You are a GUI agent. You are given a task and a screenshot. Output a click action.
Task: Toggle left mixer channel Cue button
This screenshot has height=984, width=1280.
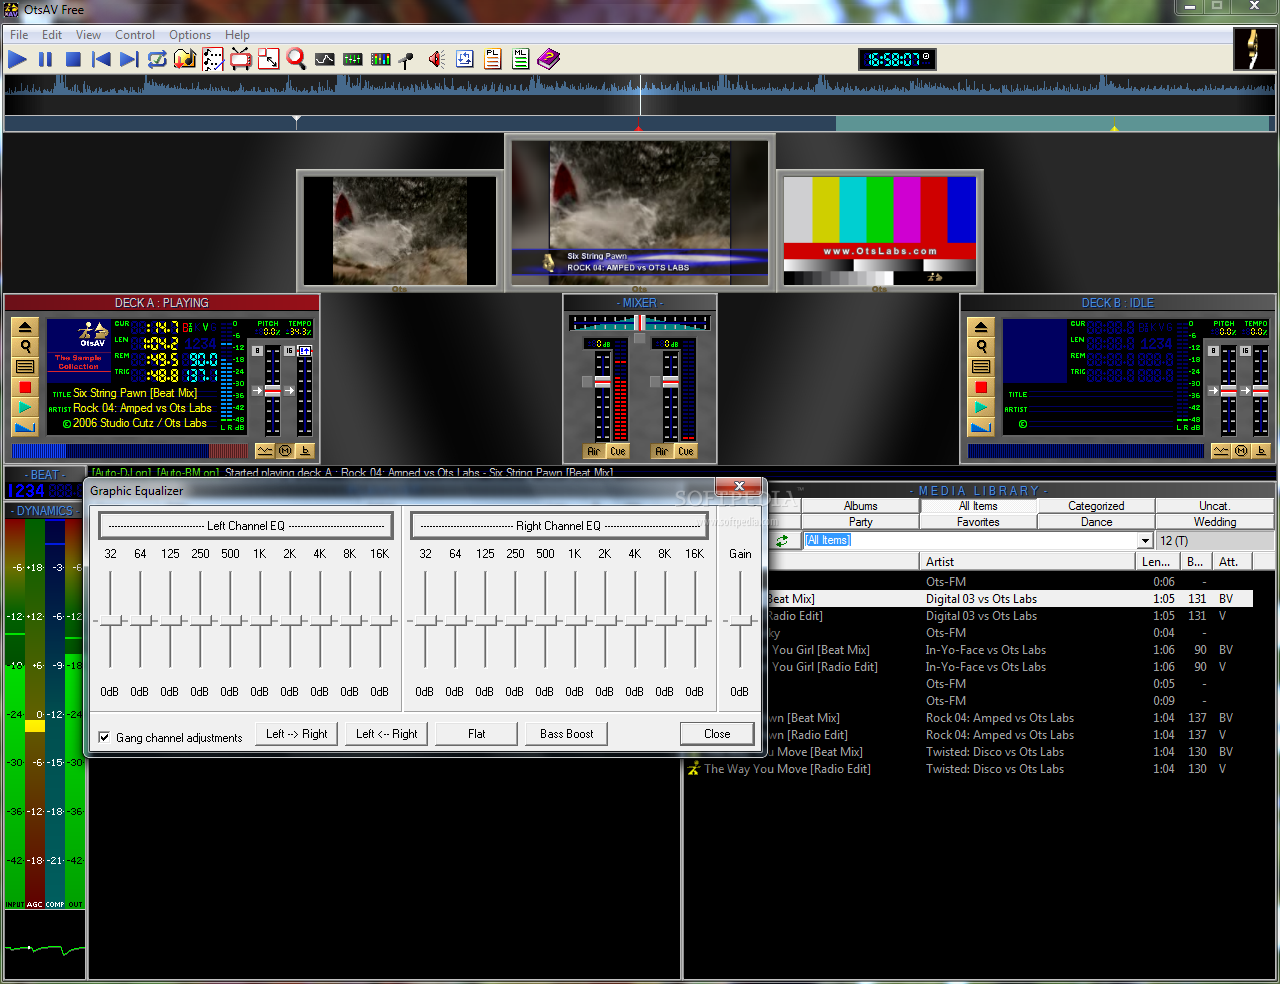[x=618, y=451]
